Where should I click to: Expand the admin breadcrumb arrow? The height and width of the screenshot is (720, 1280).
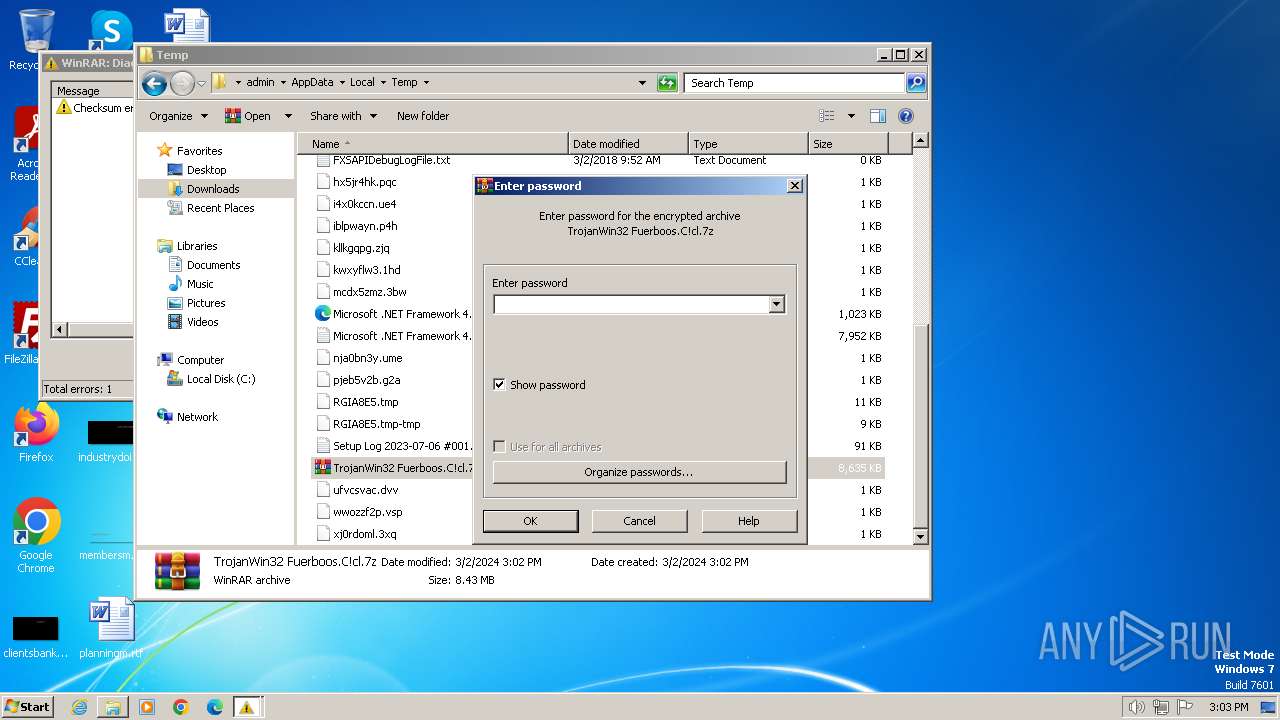(x=281, y=83)
